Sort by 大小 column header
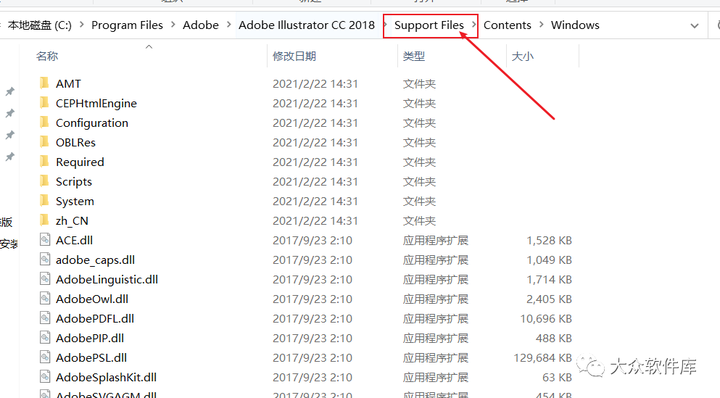This screenshot has height=398, width=720. coord(523,56)
